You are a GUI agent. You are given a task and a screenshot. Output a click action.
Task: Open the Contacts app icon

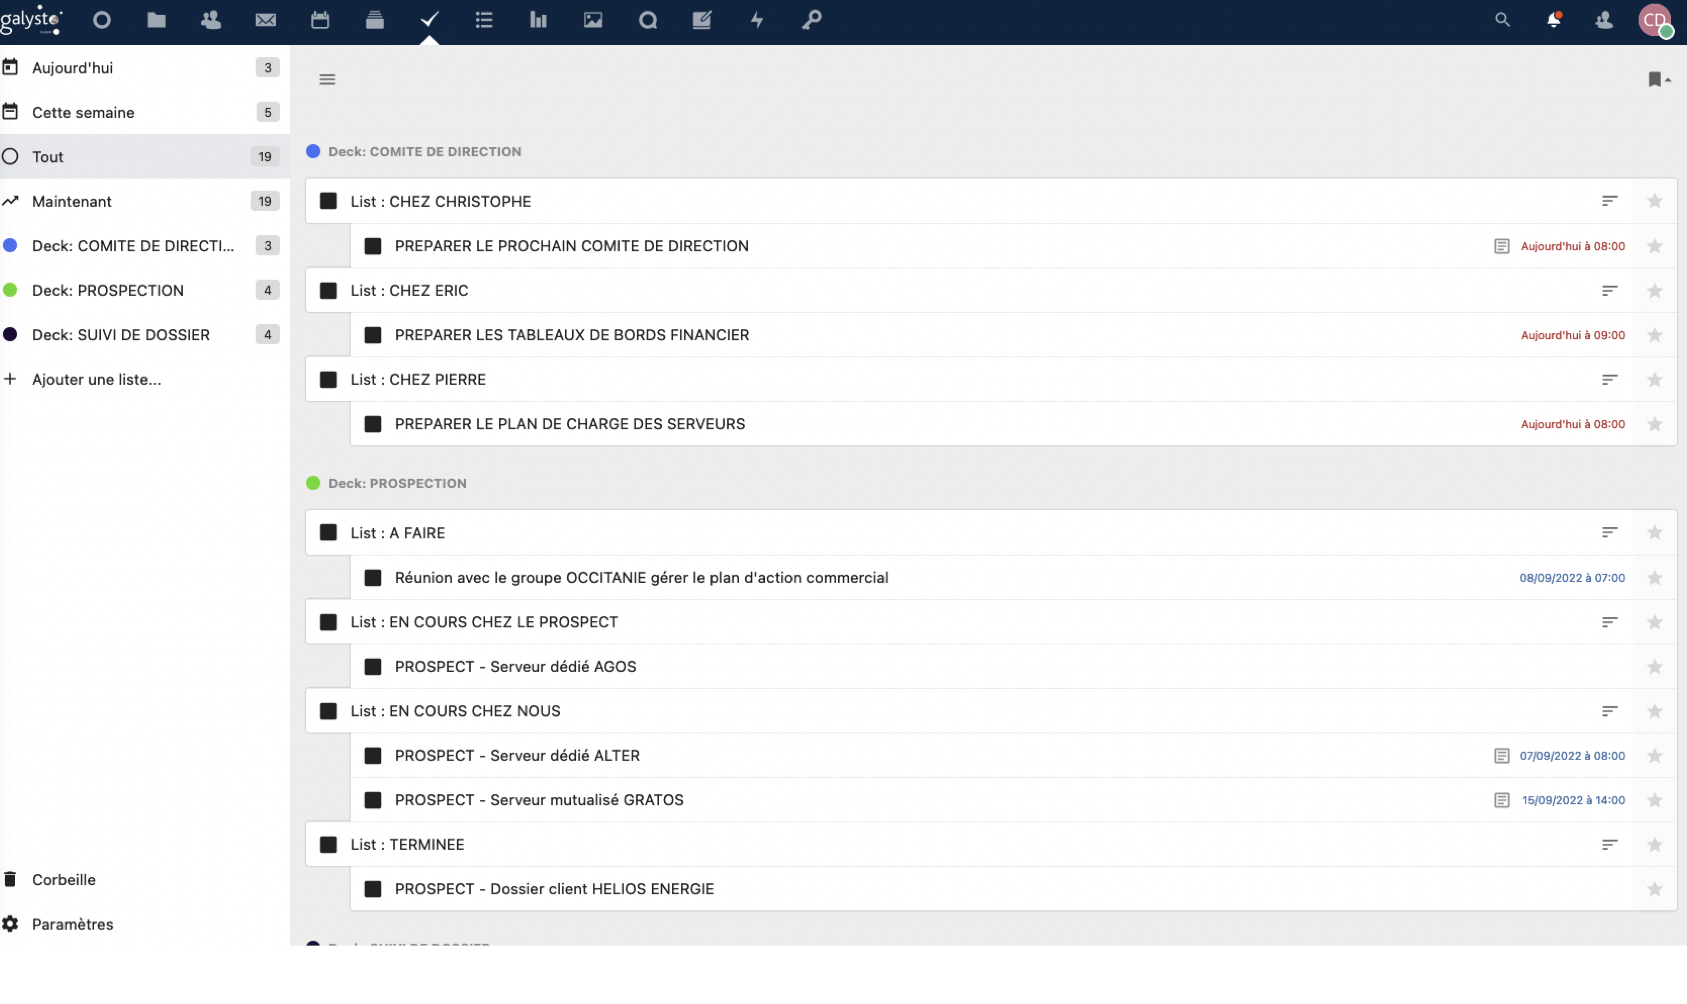(x=211, y=20)
